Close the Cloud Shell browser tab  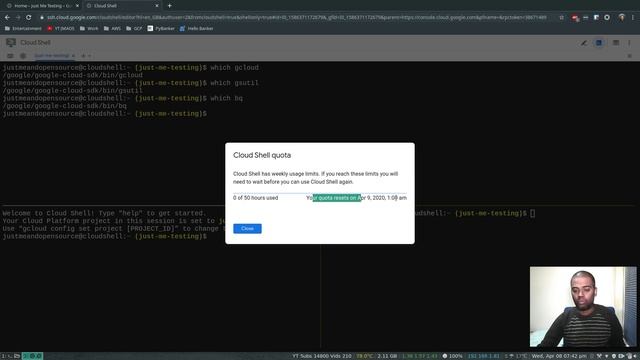[x=157, y=6]
